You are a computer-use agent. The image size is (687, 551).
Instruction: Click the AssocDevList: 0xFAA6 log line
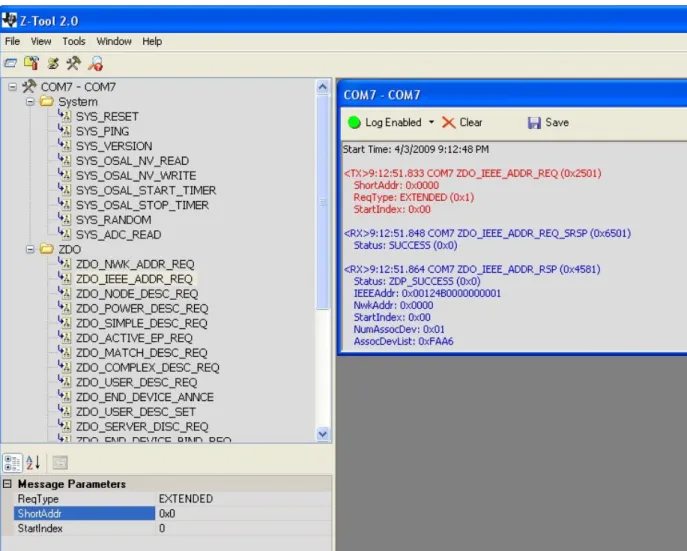403,341
